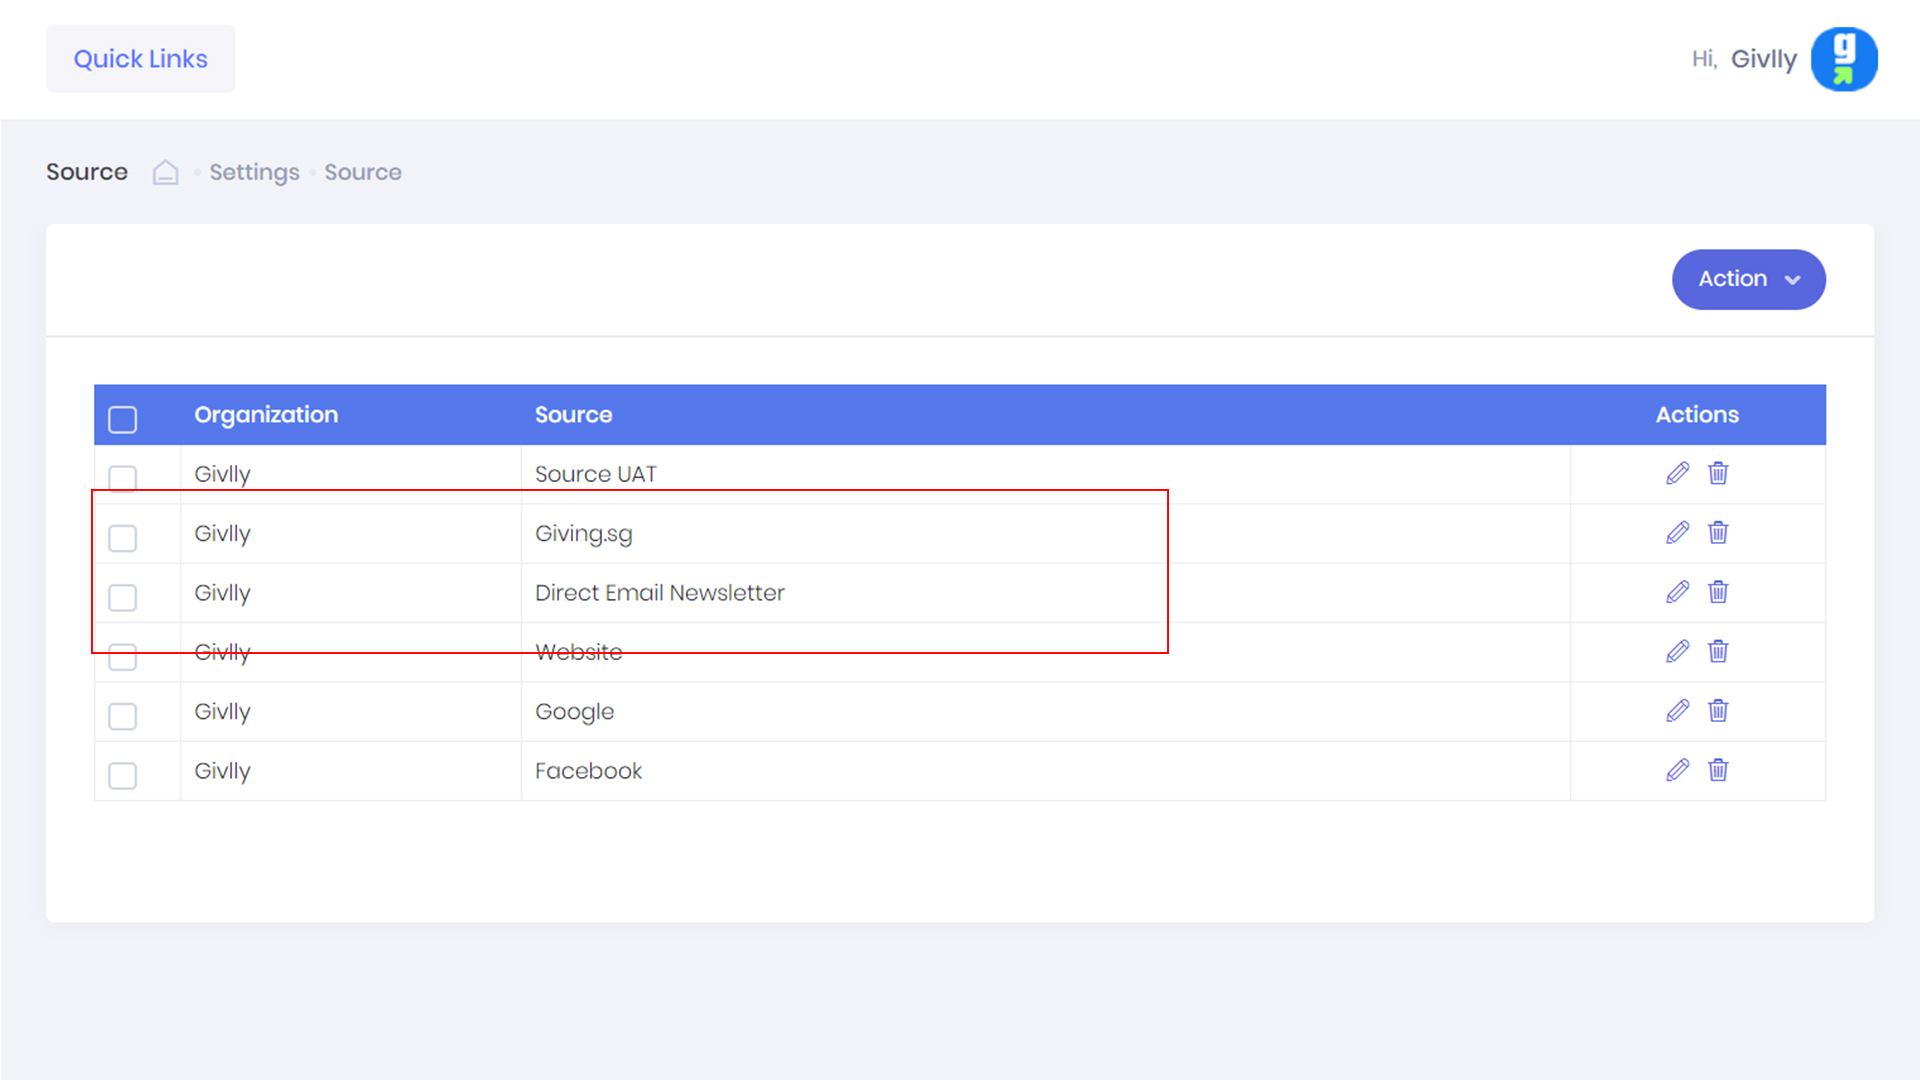The height and width of the screenshot is (1080, 1920).
Task: Select the Google row checkbox
Action: (x=123, y=716)
